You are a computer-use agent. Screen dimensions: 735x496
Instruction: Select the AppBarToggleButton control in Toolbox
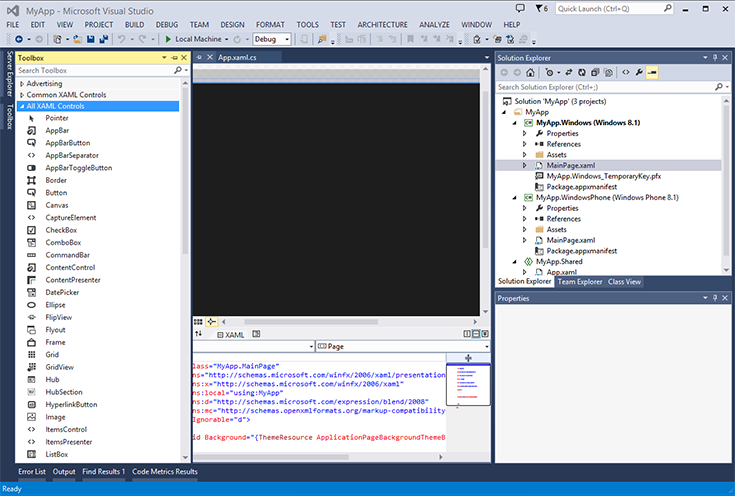[78, 168]
